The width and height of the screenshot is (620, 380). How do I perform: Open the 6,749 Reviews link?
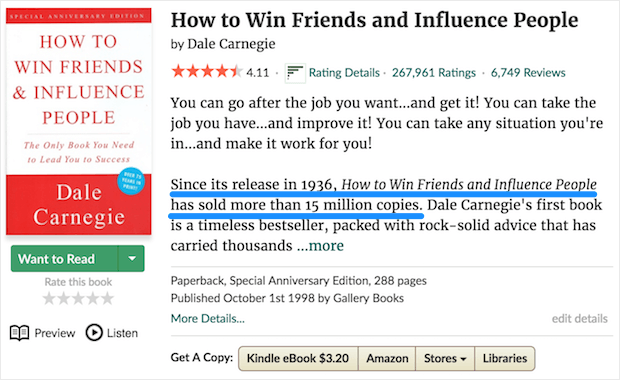click(528, 73)
